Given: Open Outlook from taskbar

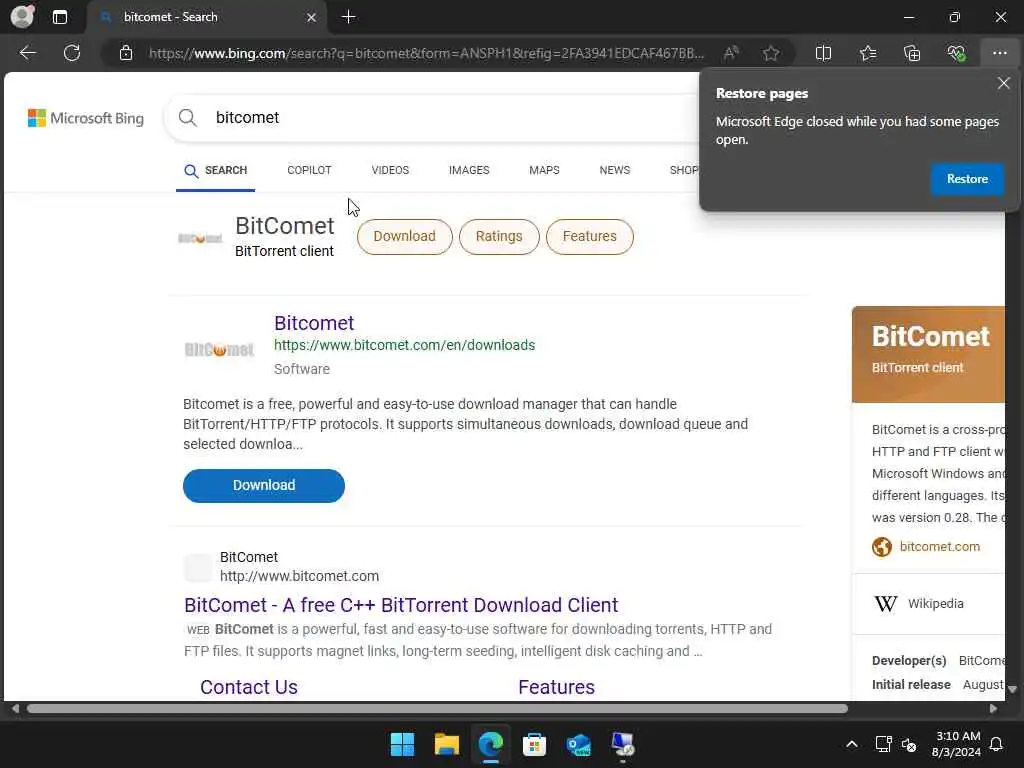Looking at the screenshot, I should click(579, 744).
